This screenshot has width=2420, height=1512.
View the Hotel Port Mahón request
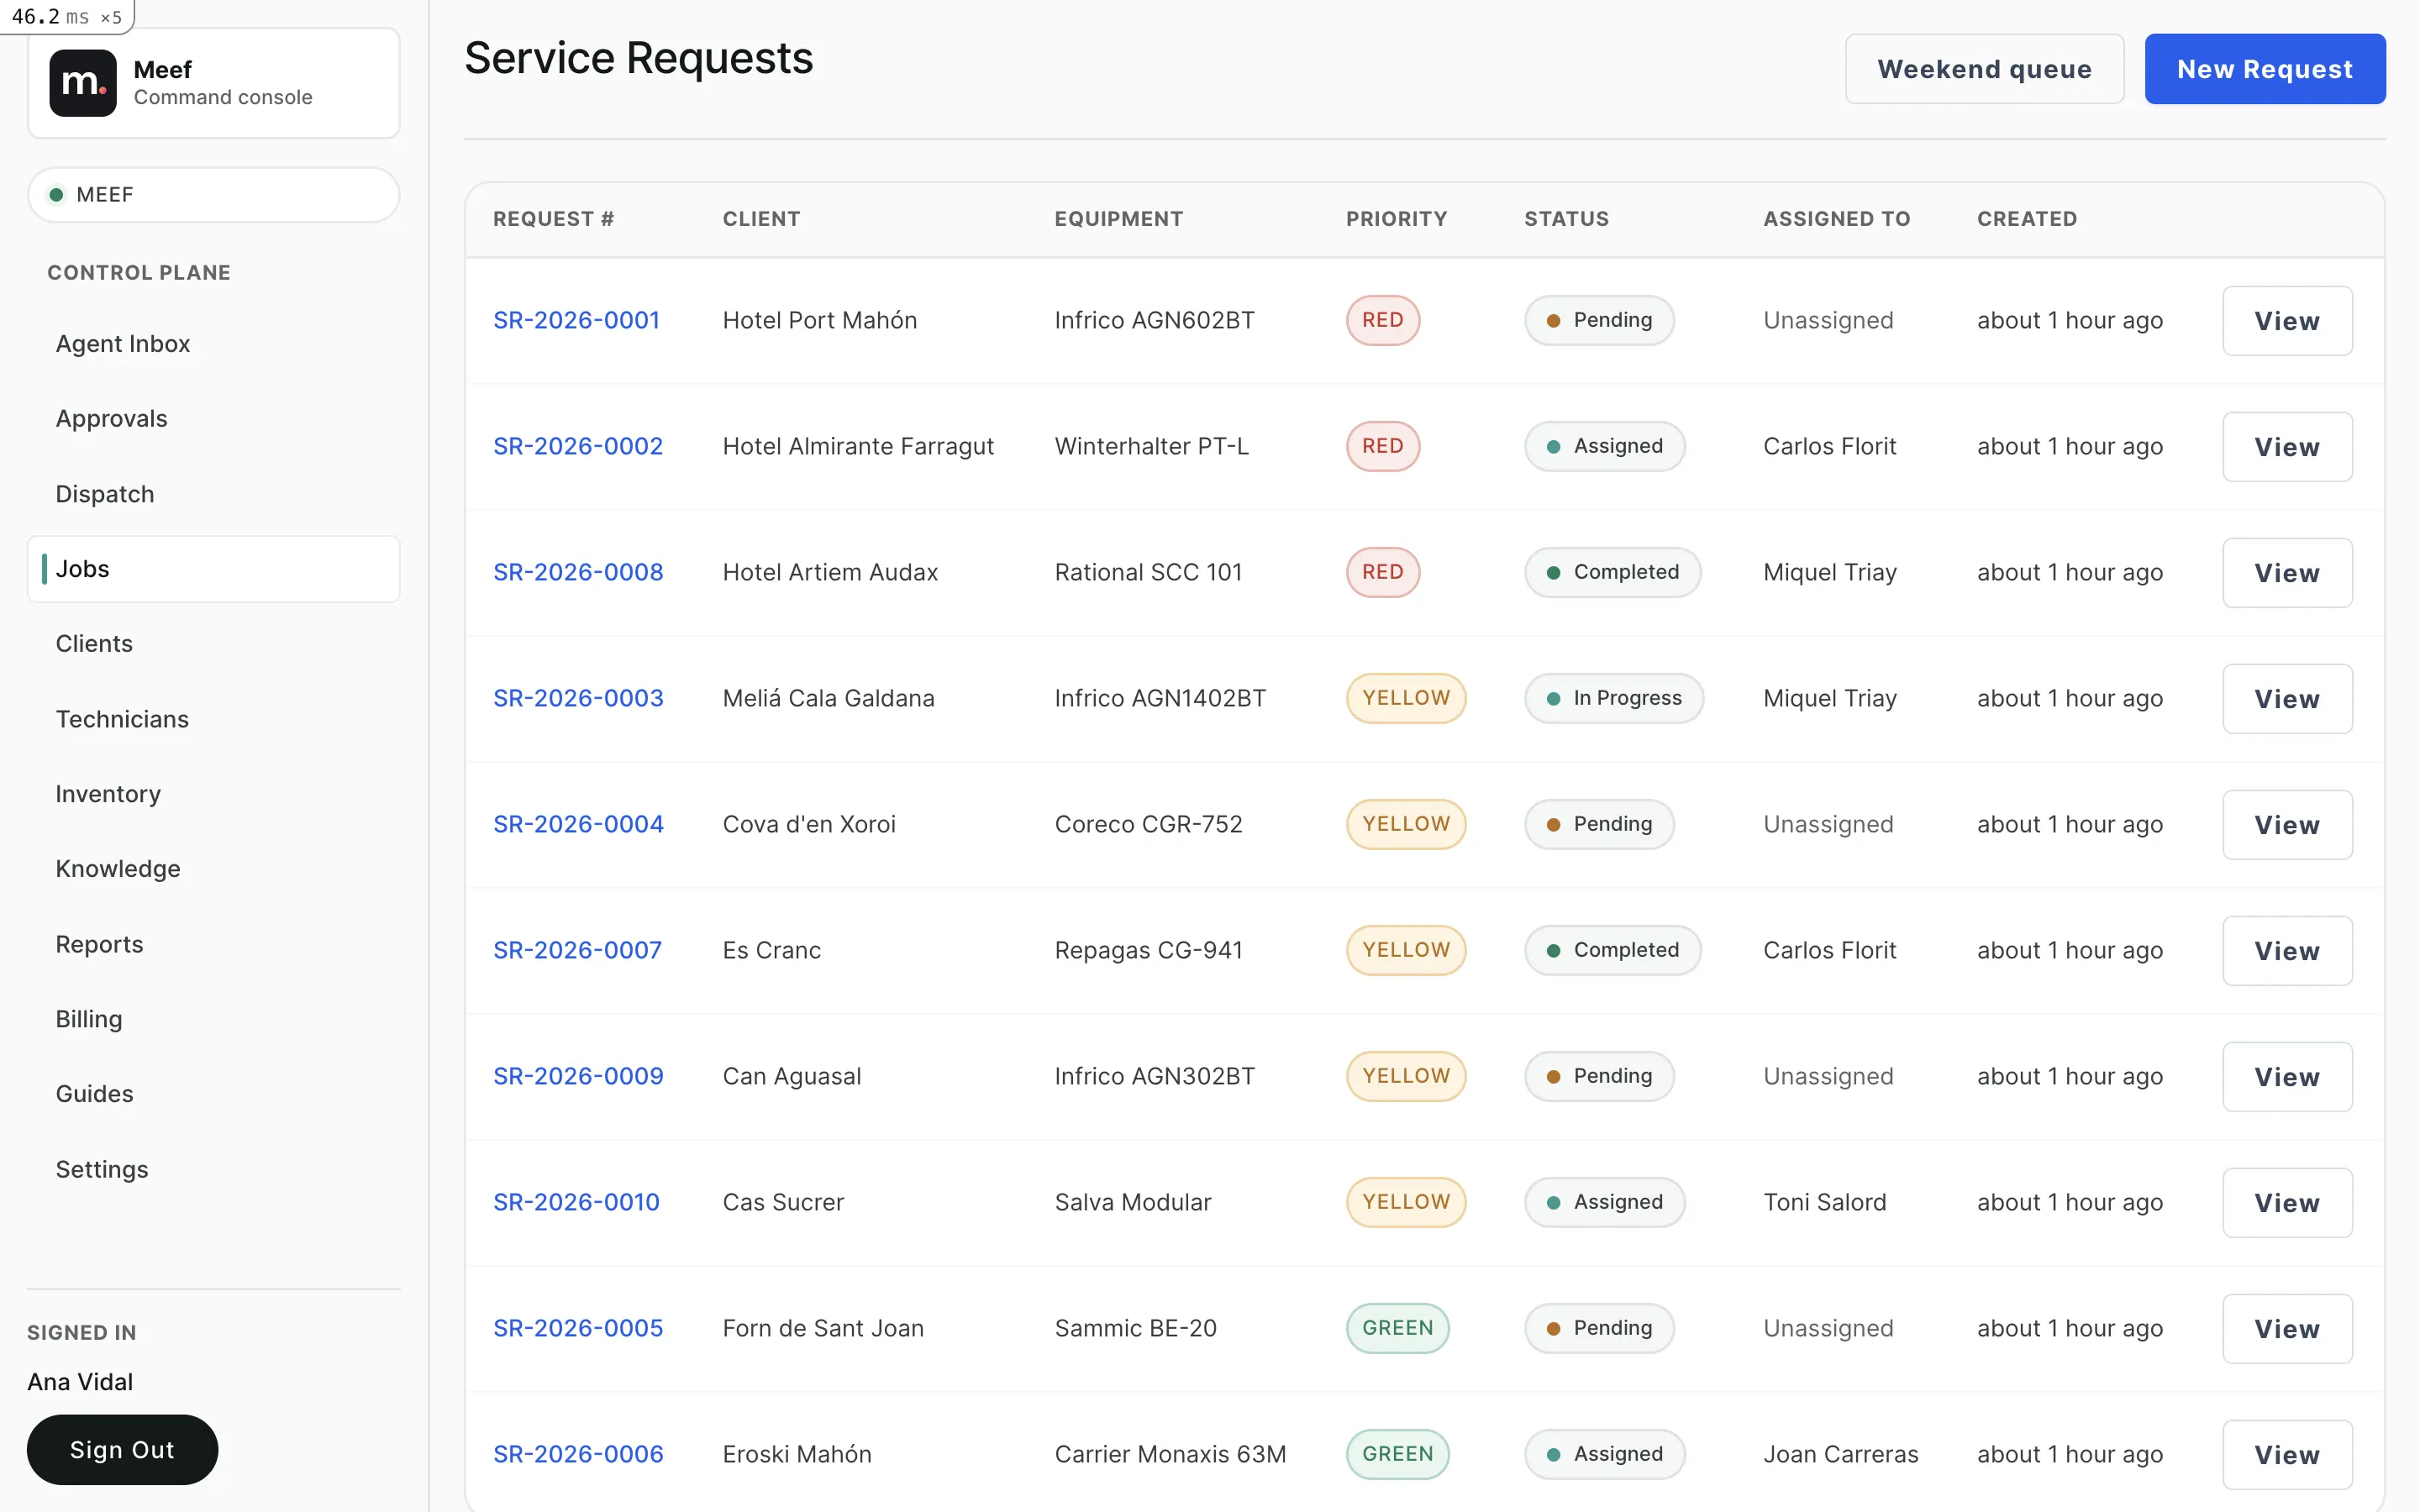(2287, 321)
